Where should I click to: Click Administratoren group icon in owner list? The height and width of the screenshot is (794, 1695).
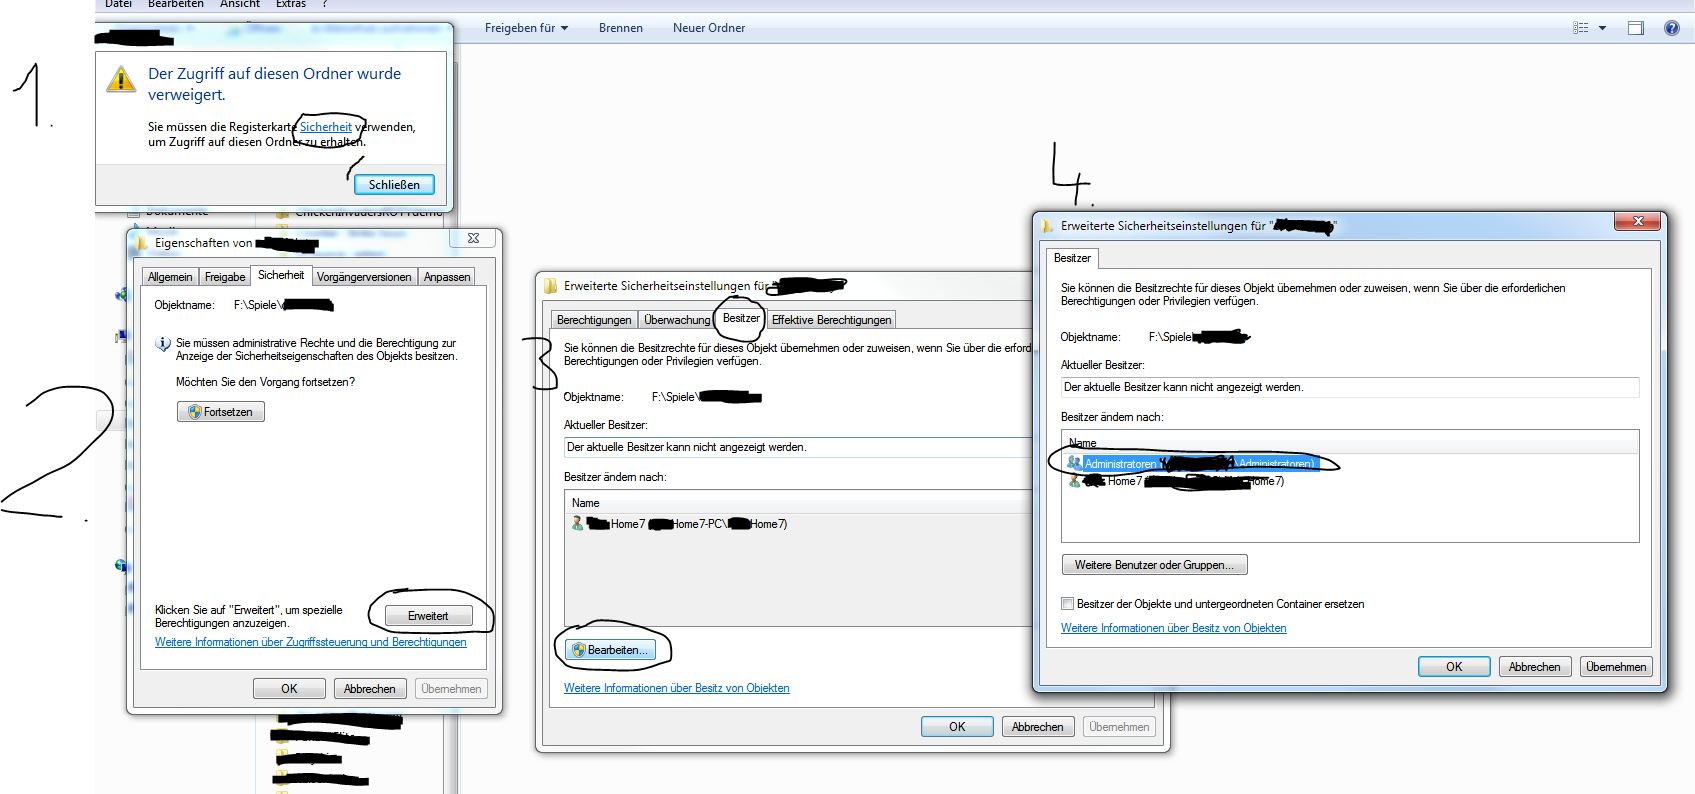coord(1075,463)
